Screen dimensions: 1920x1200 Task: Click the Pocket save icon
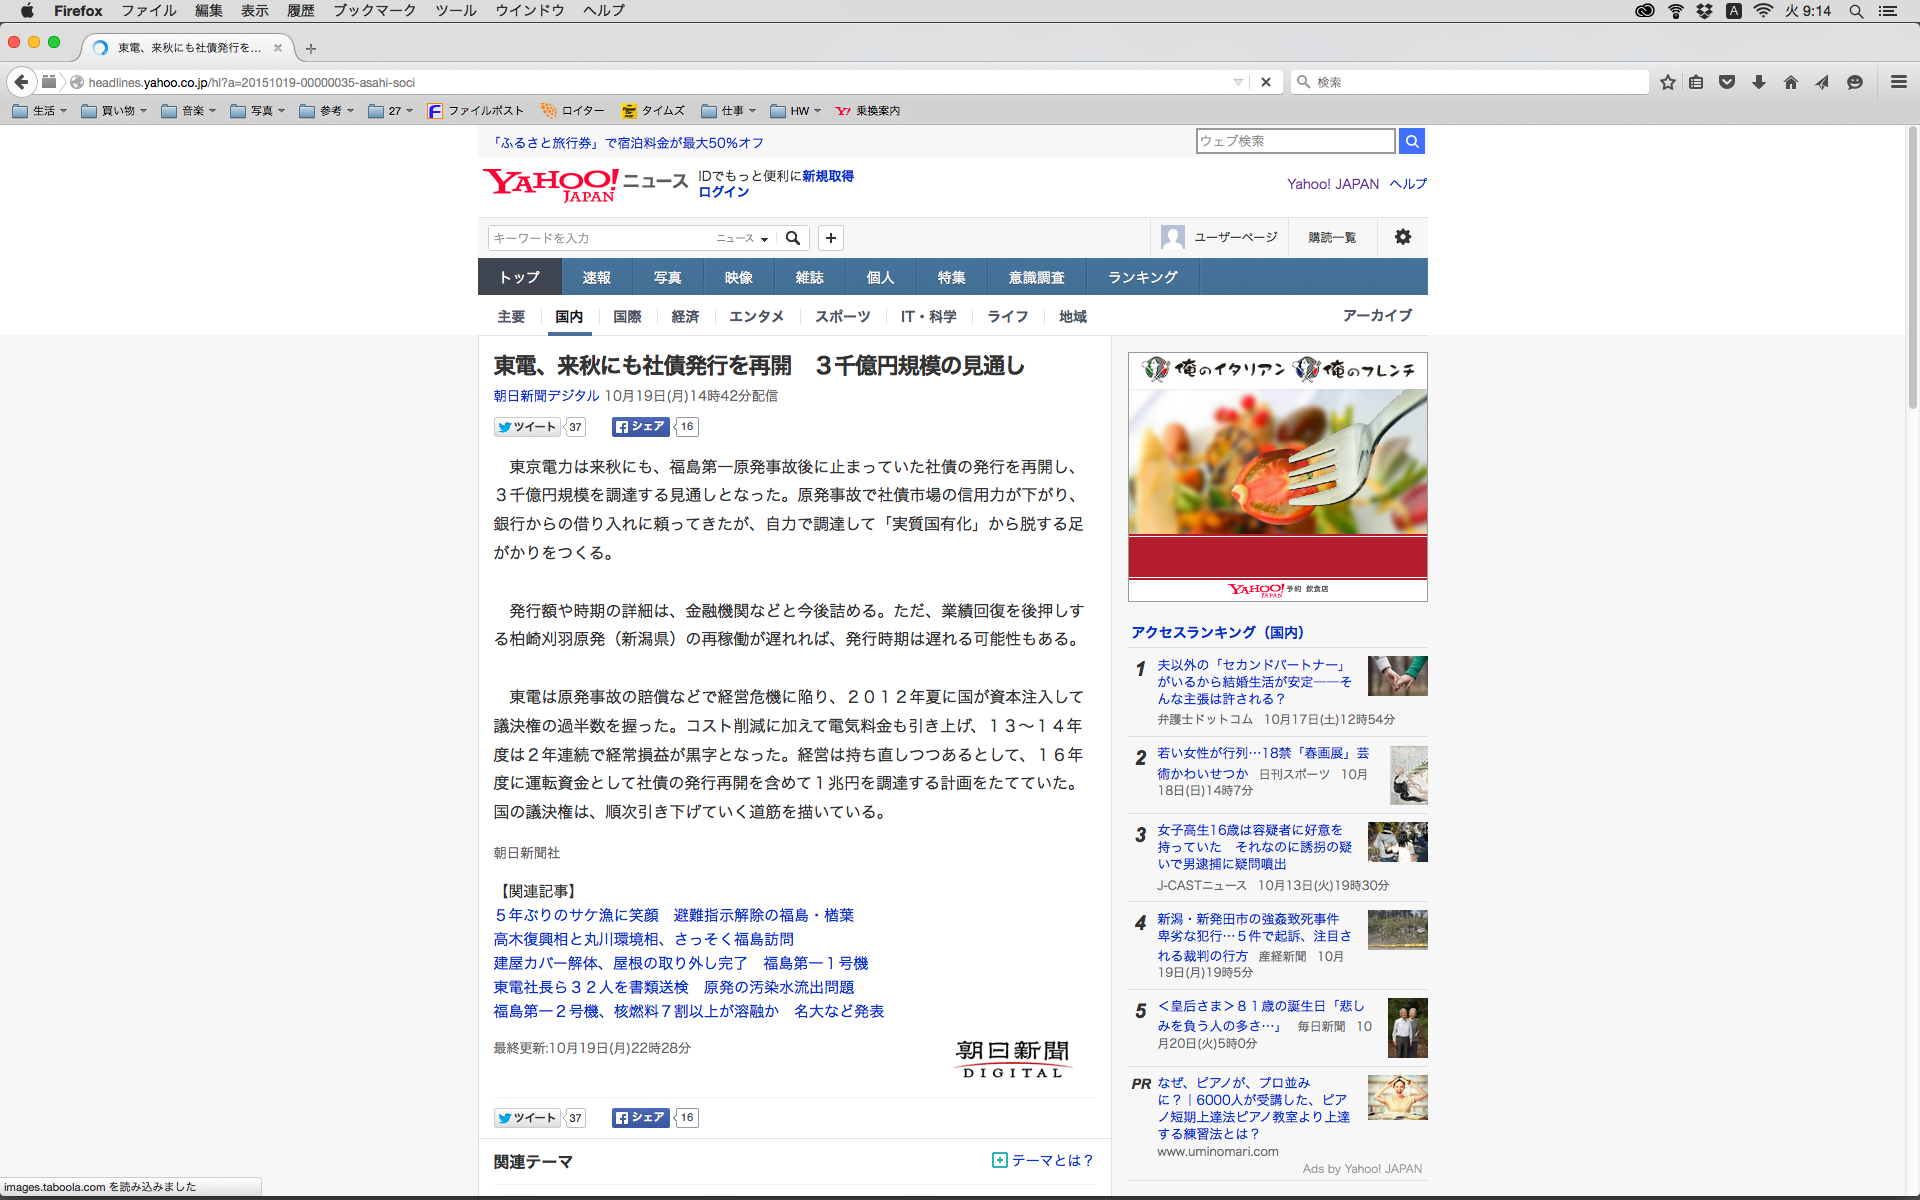click(1727, 82)
